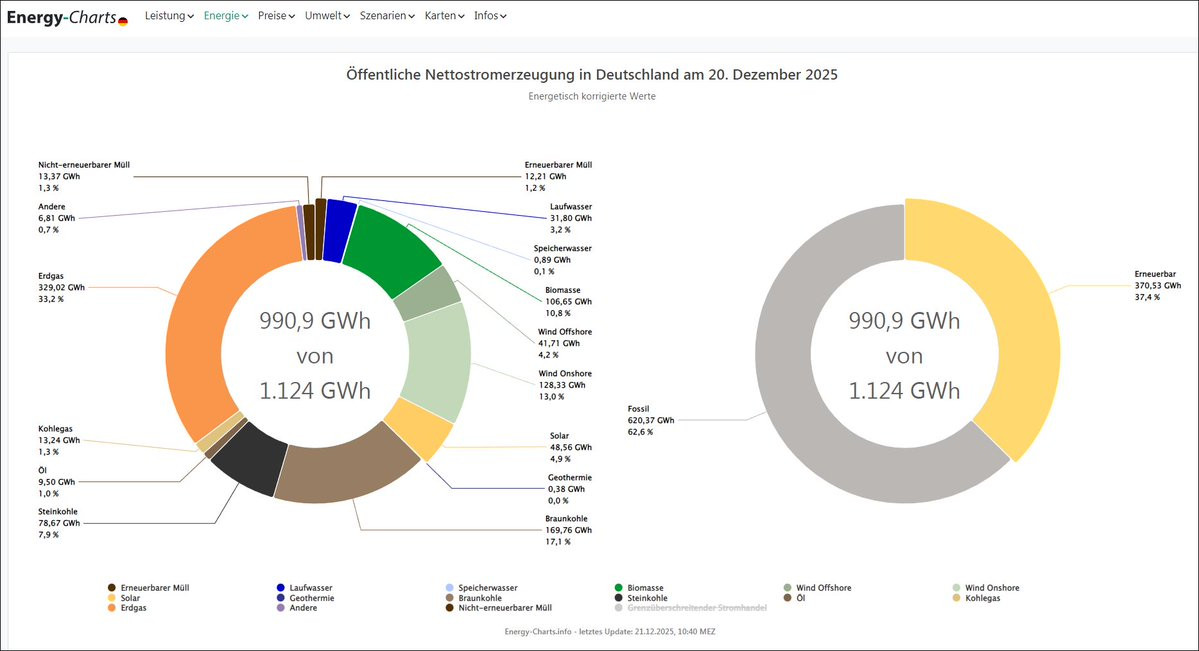Click the Solar legend dot
Screen dimensions: 1199x651
pos(111,598)
